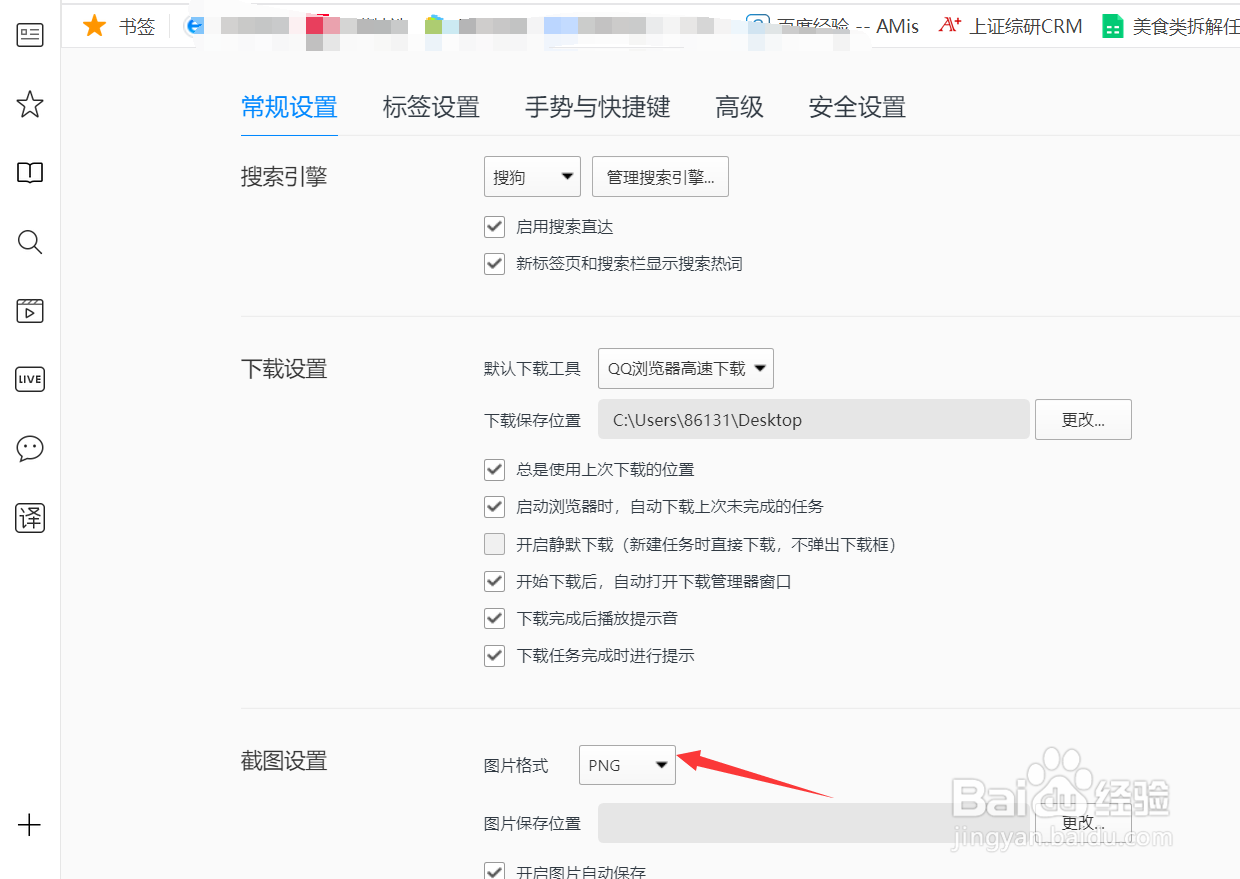Image resolution: width=1240 pixels, height=879 pixels.
Task: Open the 手势与快捷键 settings tab
Action: pos(597,107)
